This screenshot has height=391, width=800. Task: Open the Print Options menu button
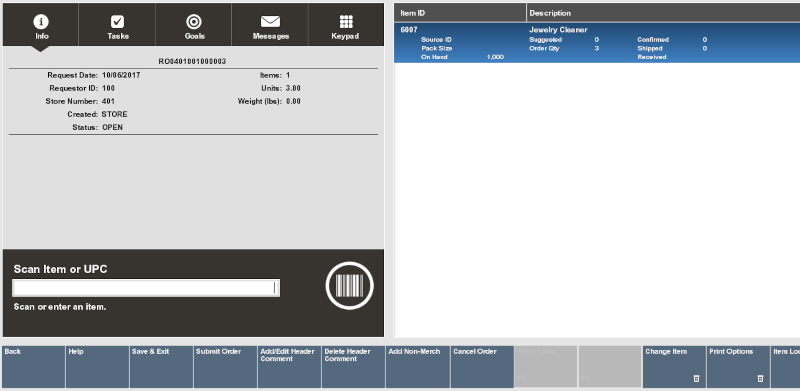(738, 367)
